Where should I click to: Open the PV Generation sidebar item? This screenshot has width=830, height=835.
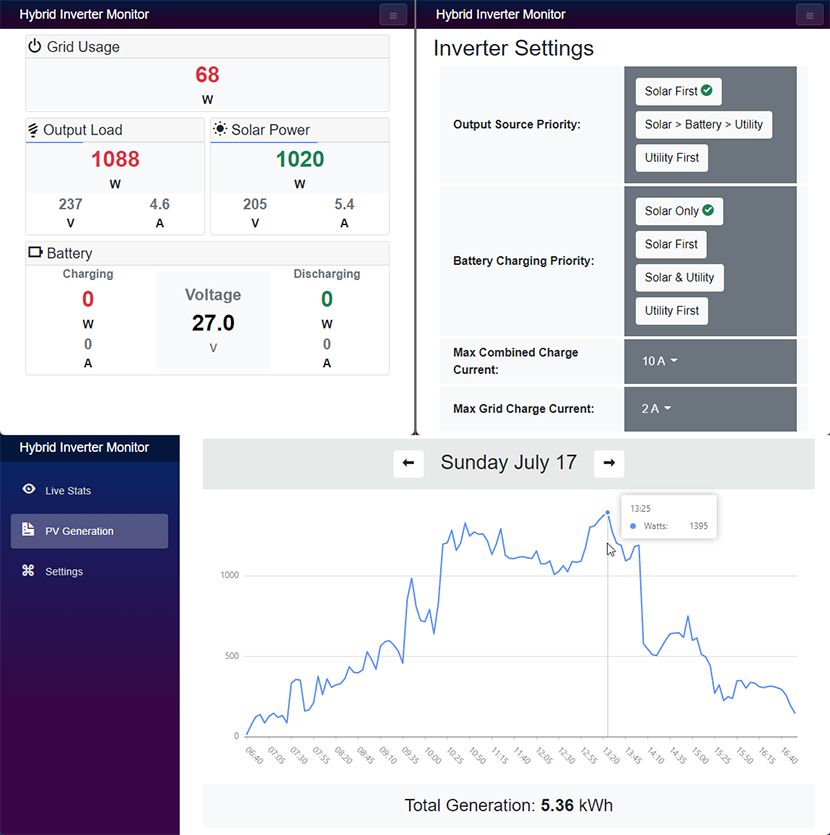(89, 531)
